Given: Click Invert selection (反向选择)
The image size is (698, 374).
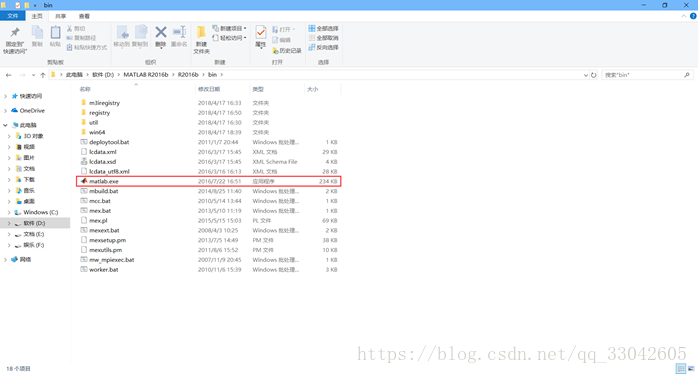Looking at the screenshot, I should 324,47.
